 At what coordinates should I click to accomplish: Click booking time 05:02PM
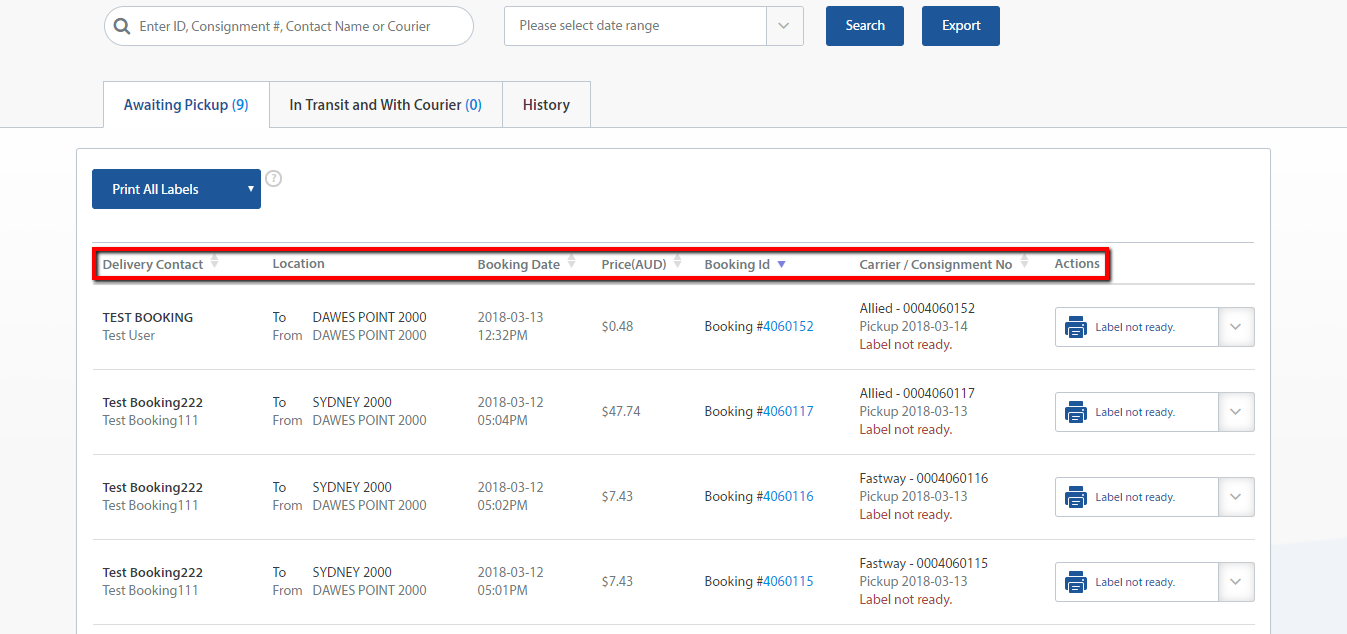coord(503,506)
